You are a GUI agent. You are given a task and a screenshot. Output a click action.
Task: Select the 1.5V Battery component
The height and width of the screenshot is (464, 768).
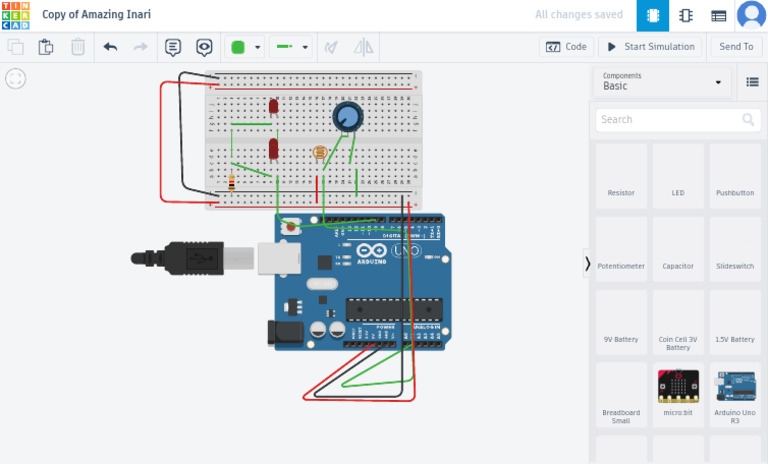[735, 322]
